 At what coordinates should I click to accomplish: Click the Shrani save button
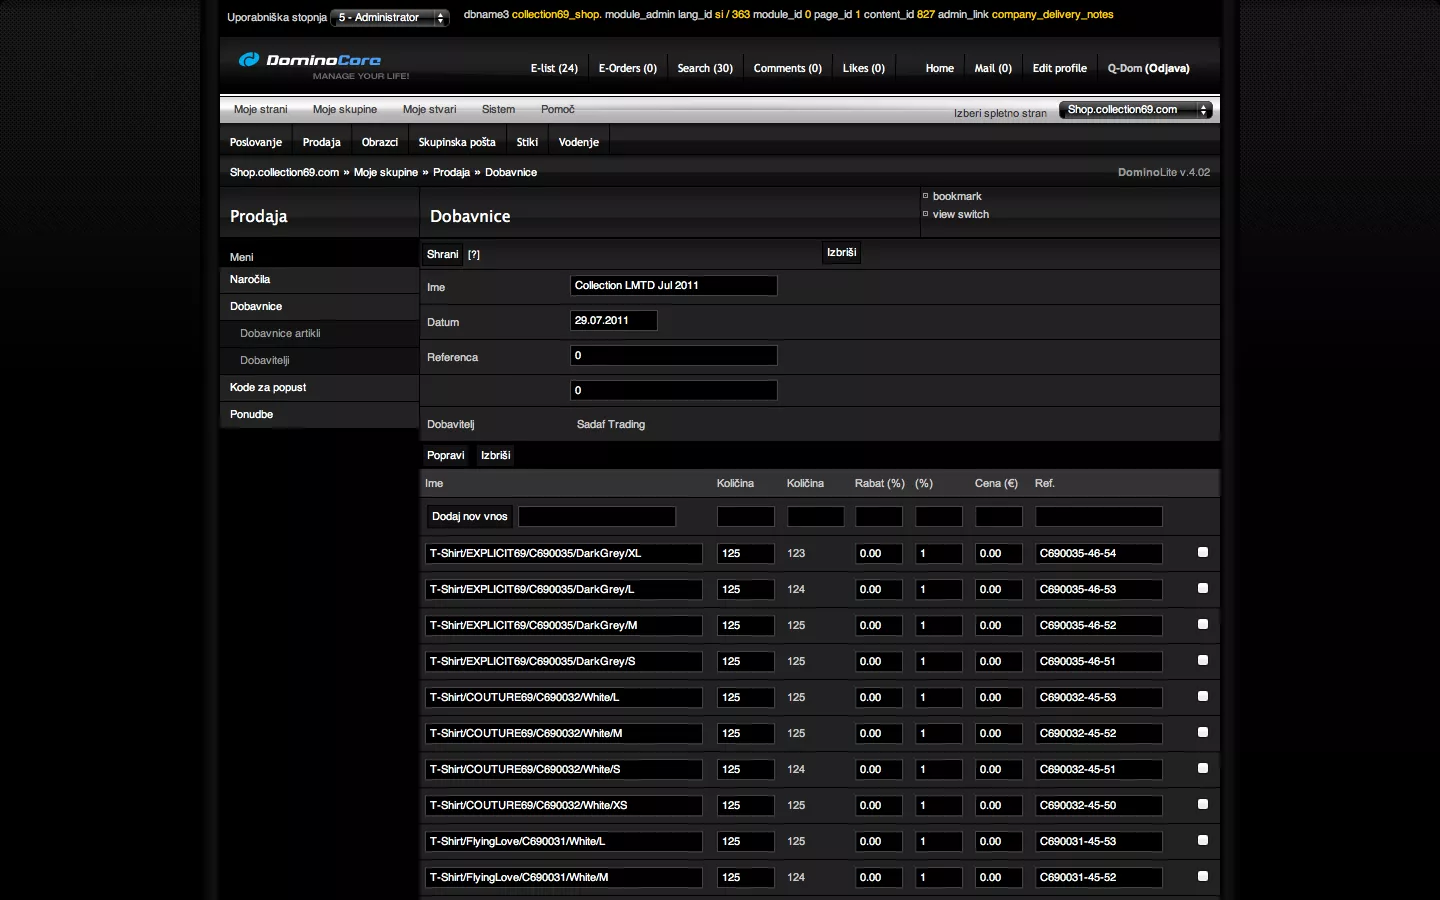[442, 255]
